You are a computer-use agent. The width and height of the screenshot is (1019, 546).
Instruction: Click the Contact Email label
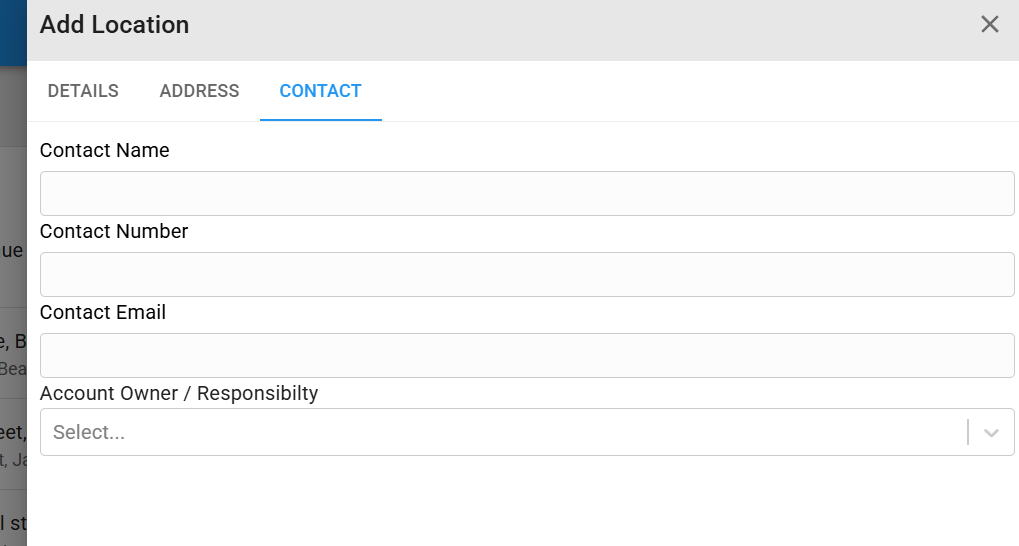[x=103, y=313]
